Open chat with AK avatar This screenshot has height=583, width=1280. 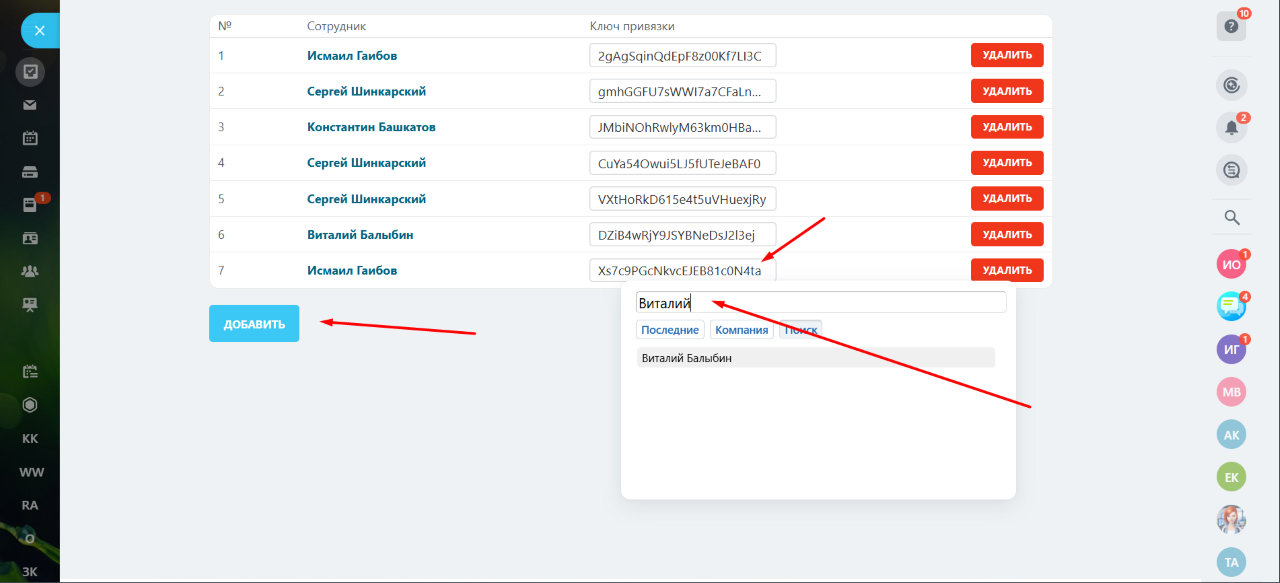pos(1231,434)
